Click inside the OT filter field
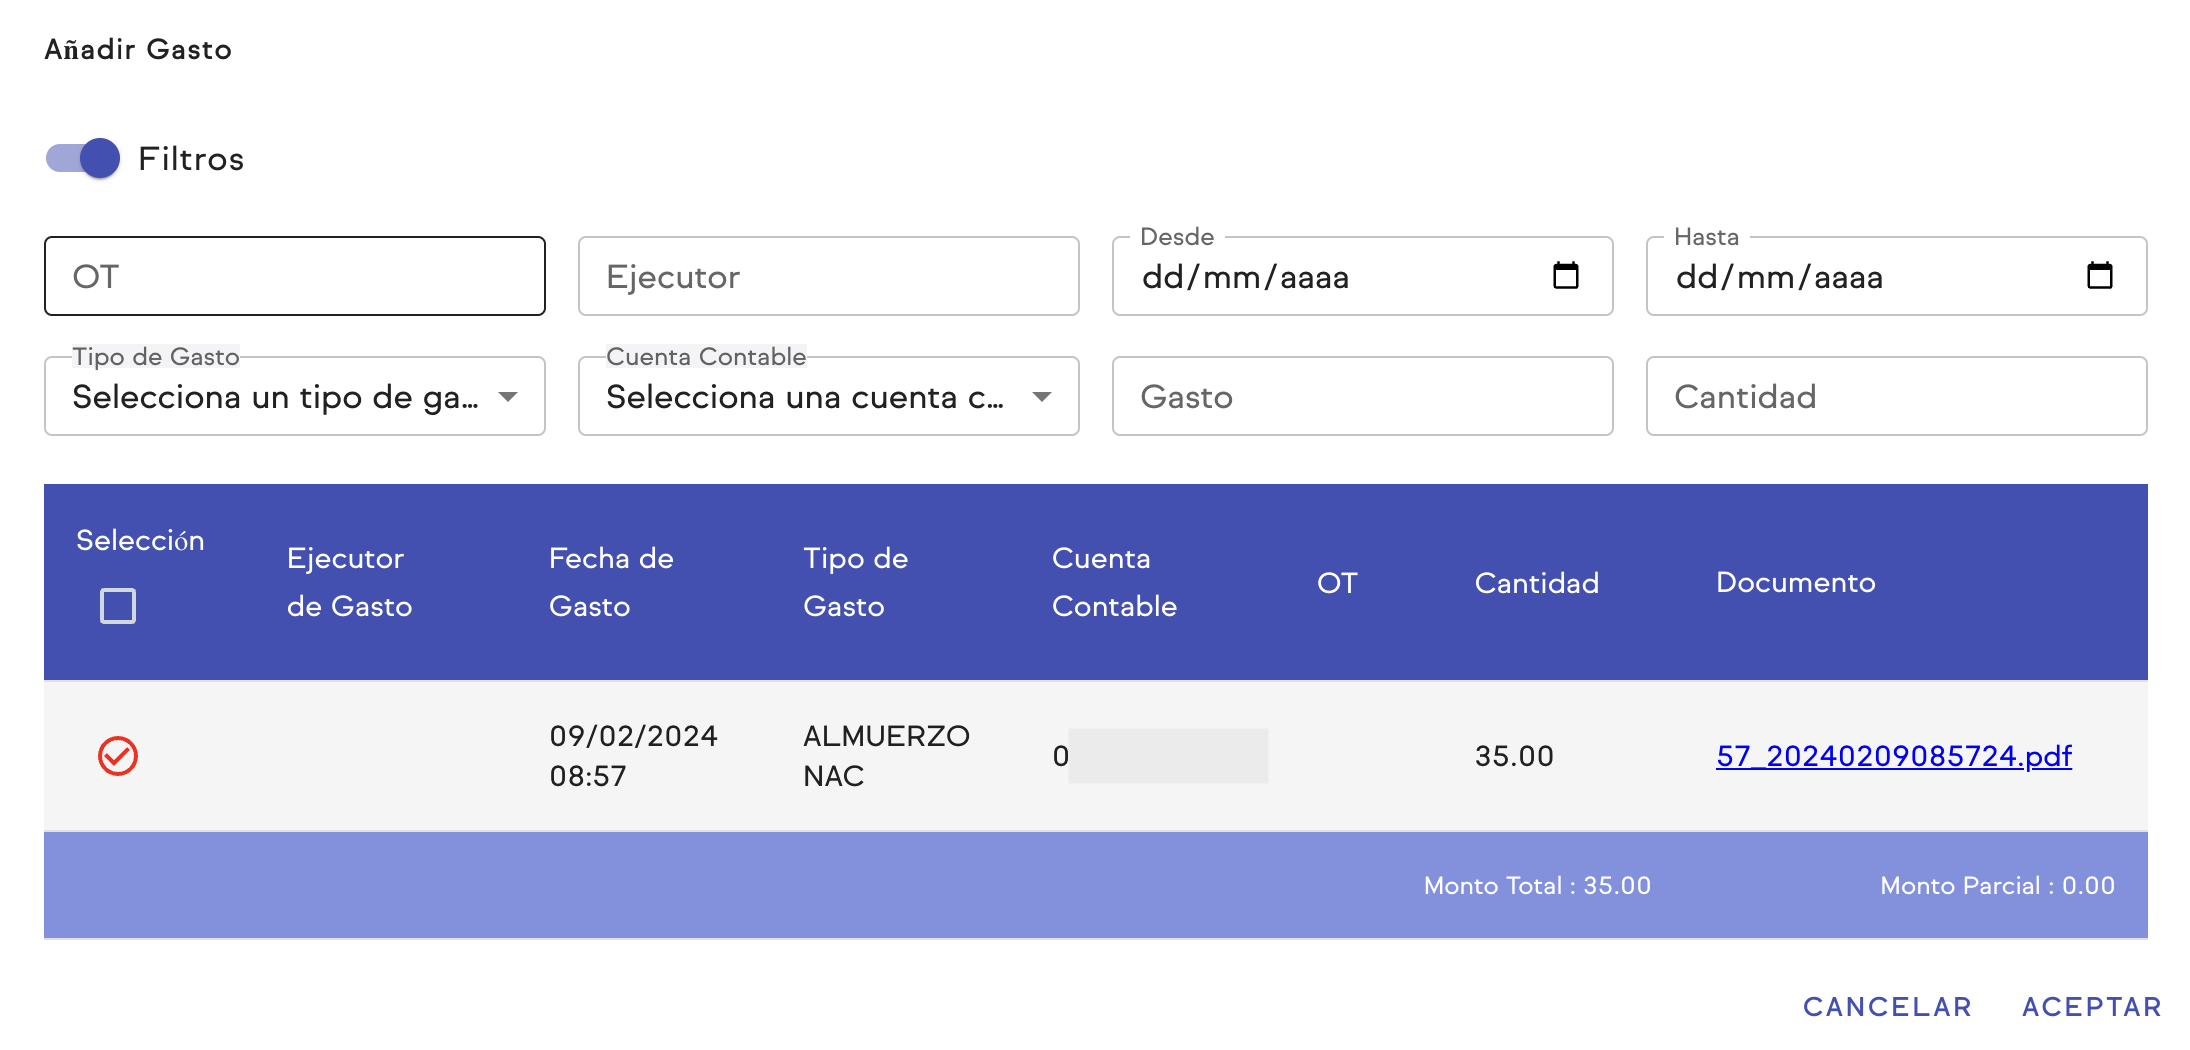Viewport: 2190px width, 1050px height. [294, 276]
